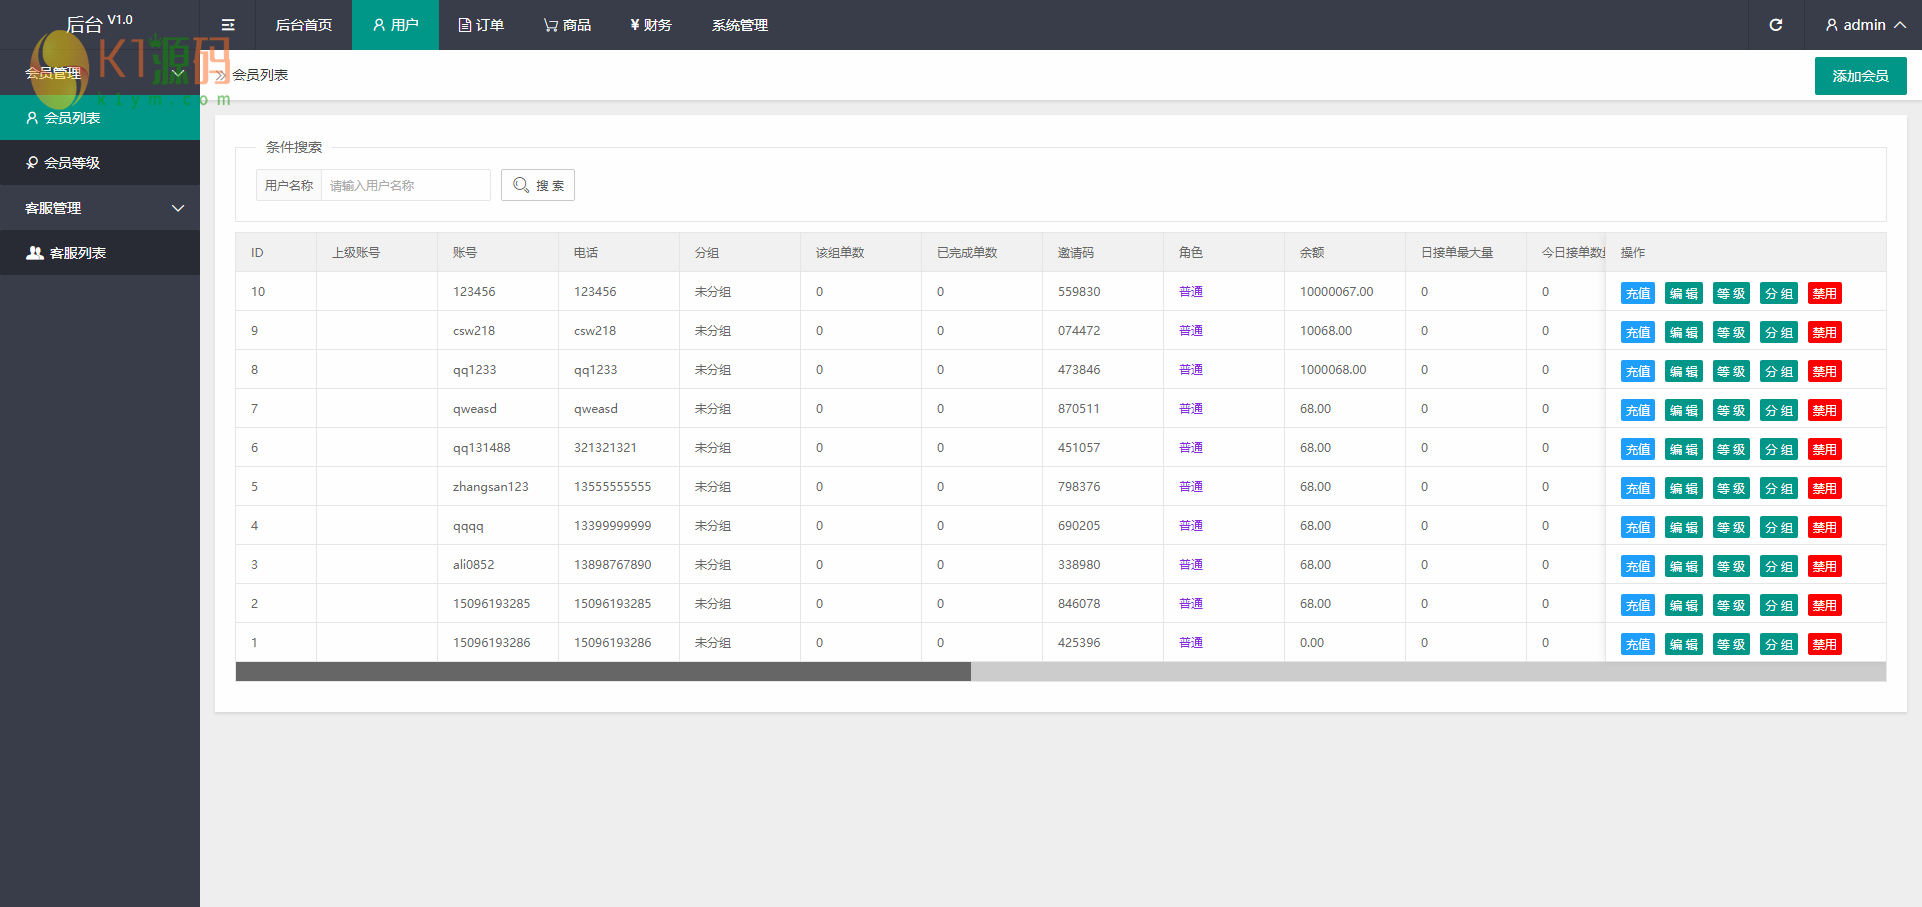Click the 搜索 search button
Screen dimensions: 1922x907
pos(538,185)
